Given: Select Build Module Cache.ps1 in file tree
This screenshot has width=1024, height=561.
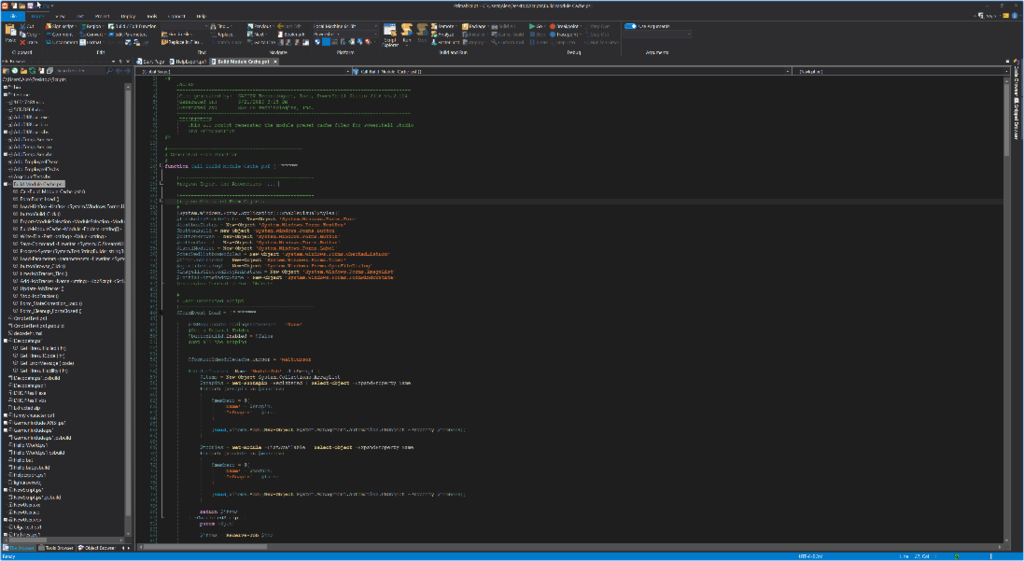Looking at the screenshot, I should [x=38, y=184].
